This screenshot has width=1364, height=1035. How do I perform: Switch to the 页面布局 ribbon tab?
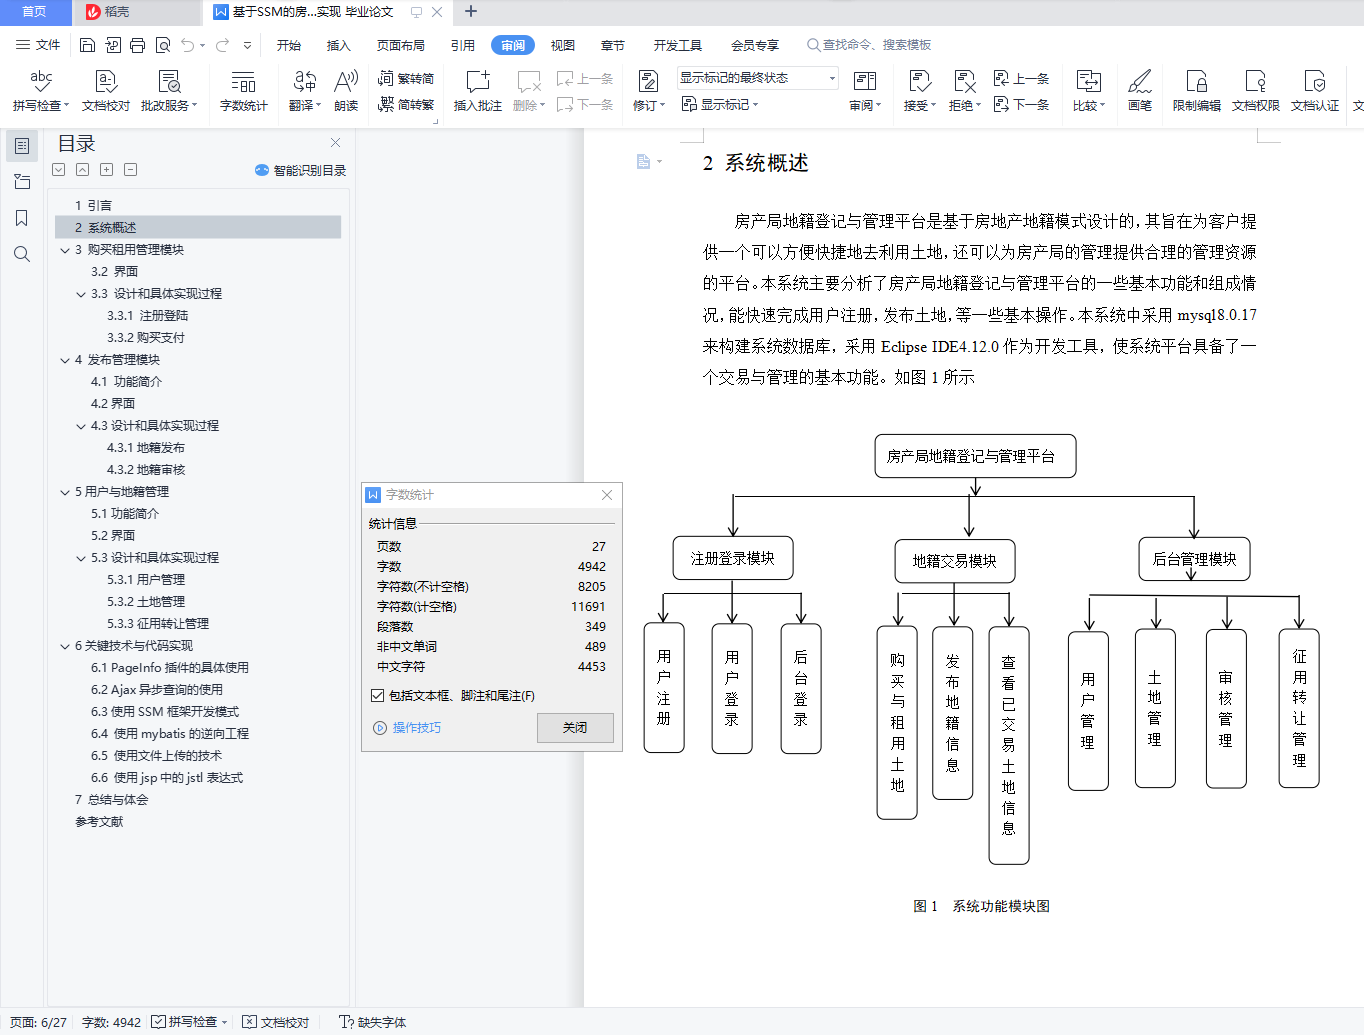click(x=401, y=45)
